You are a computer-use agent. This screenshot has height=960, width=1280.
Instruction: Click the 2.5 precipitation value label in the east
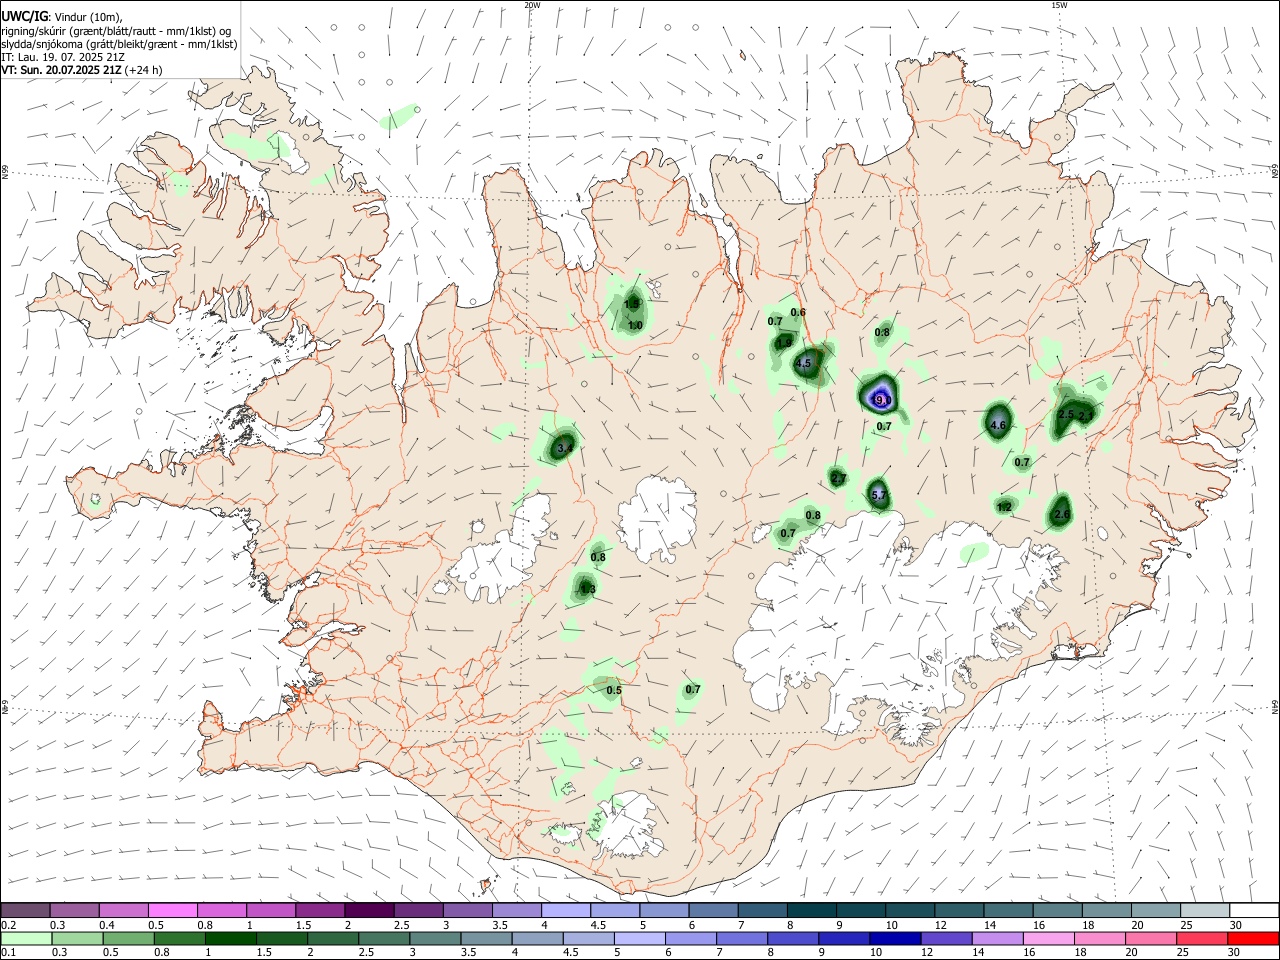click(x=1066, y=415)
